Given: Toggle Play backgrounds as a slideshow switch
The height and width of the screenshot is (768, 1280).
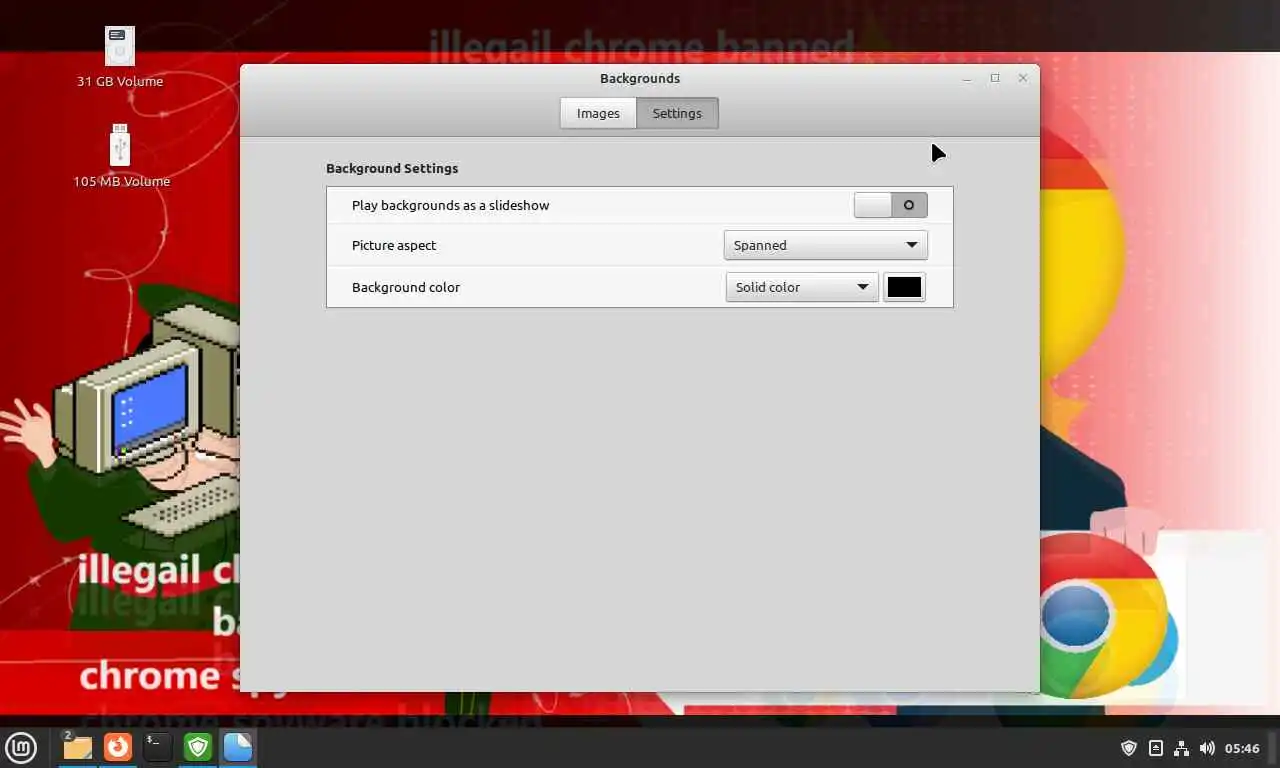Looking at the screenshot, I should coord(890,205).
